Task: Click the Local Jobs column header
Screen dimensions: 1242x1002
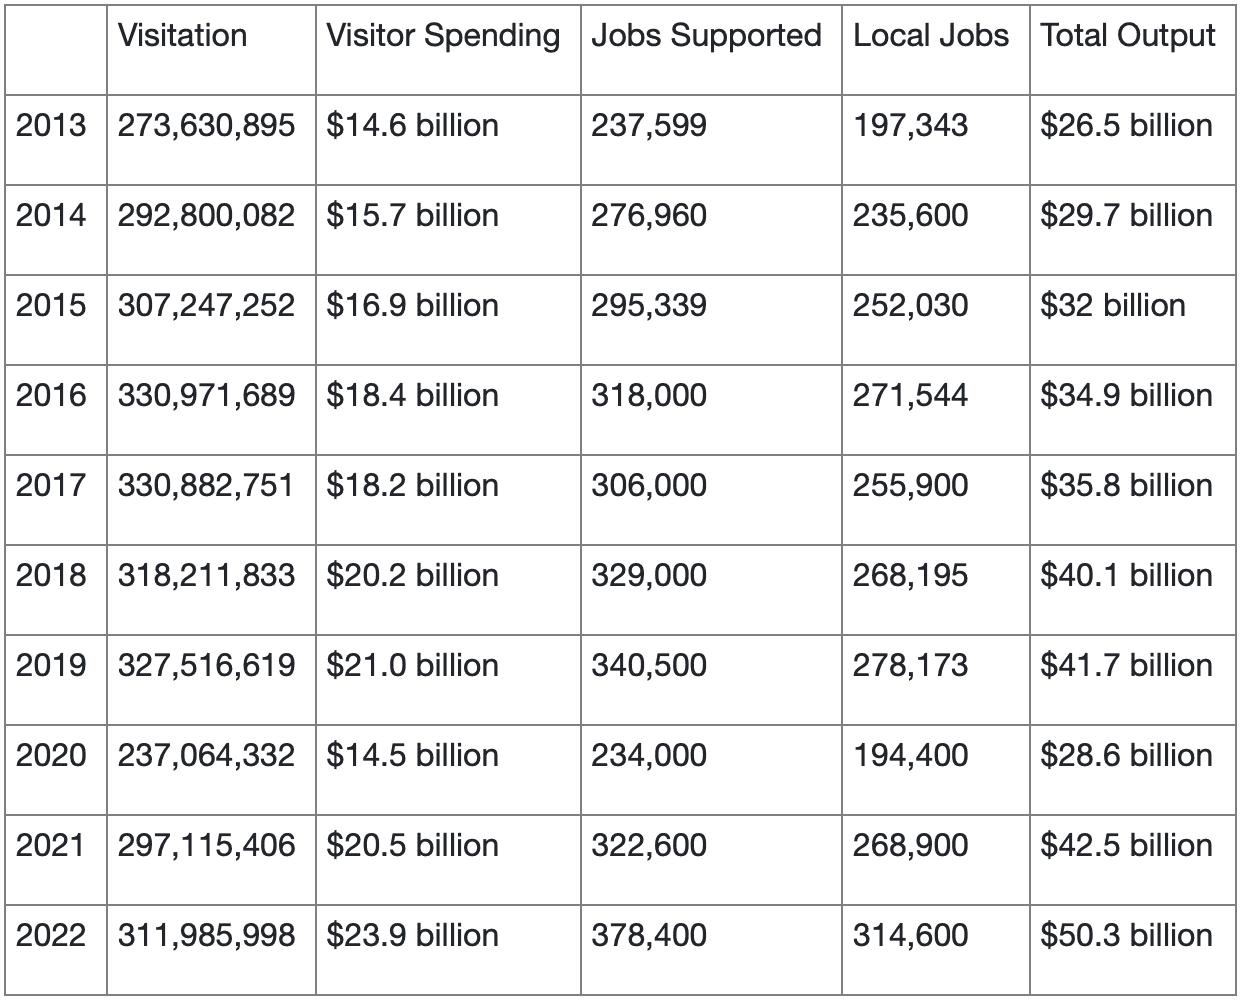Action: point(931,36)
